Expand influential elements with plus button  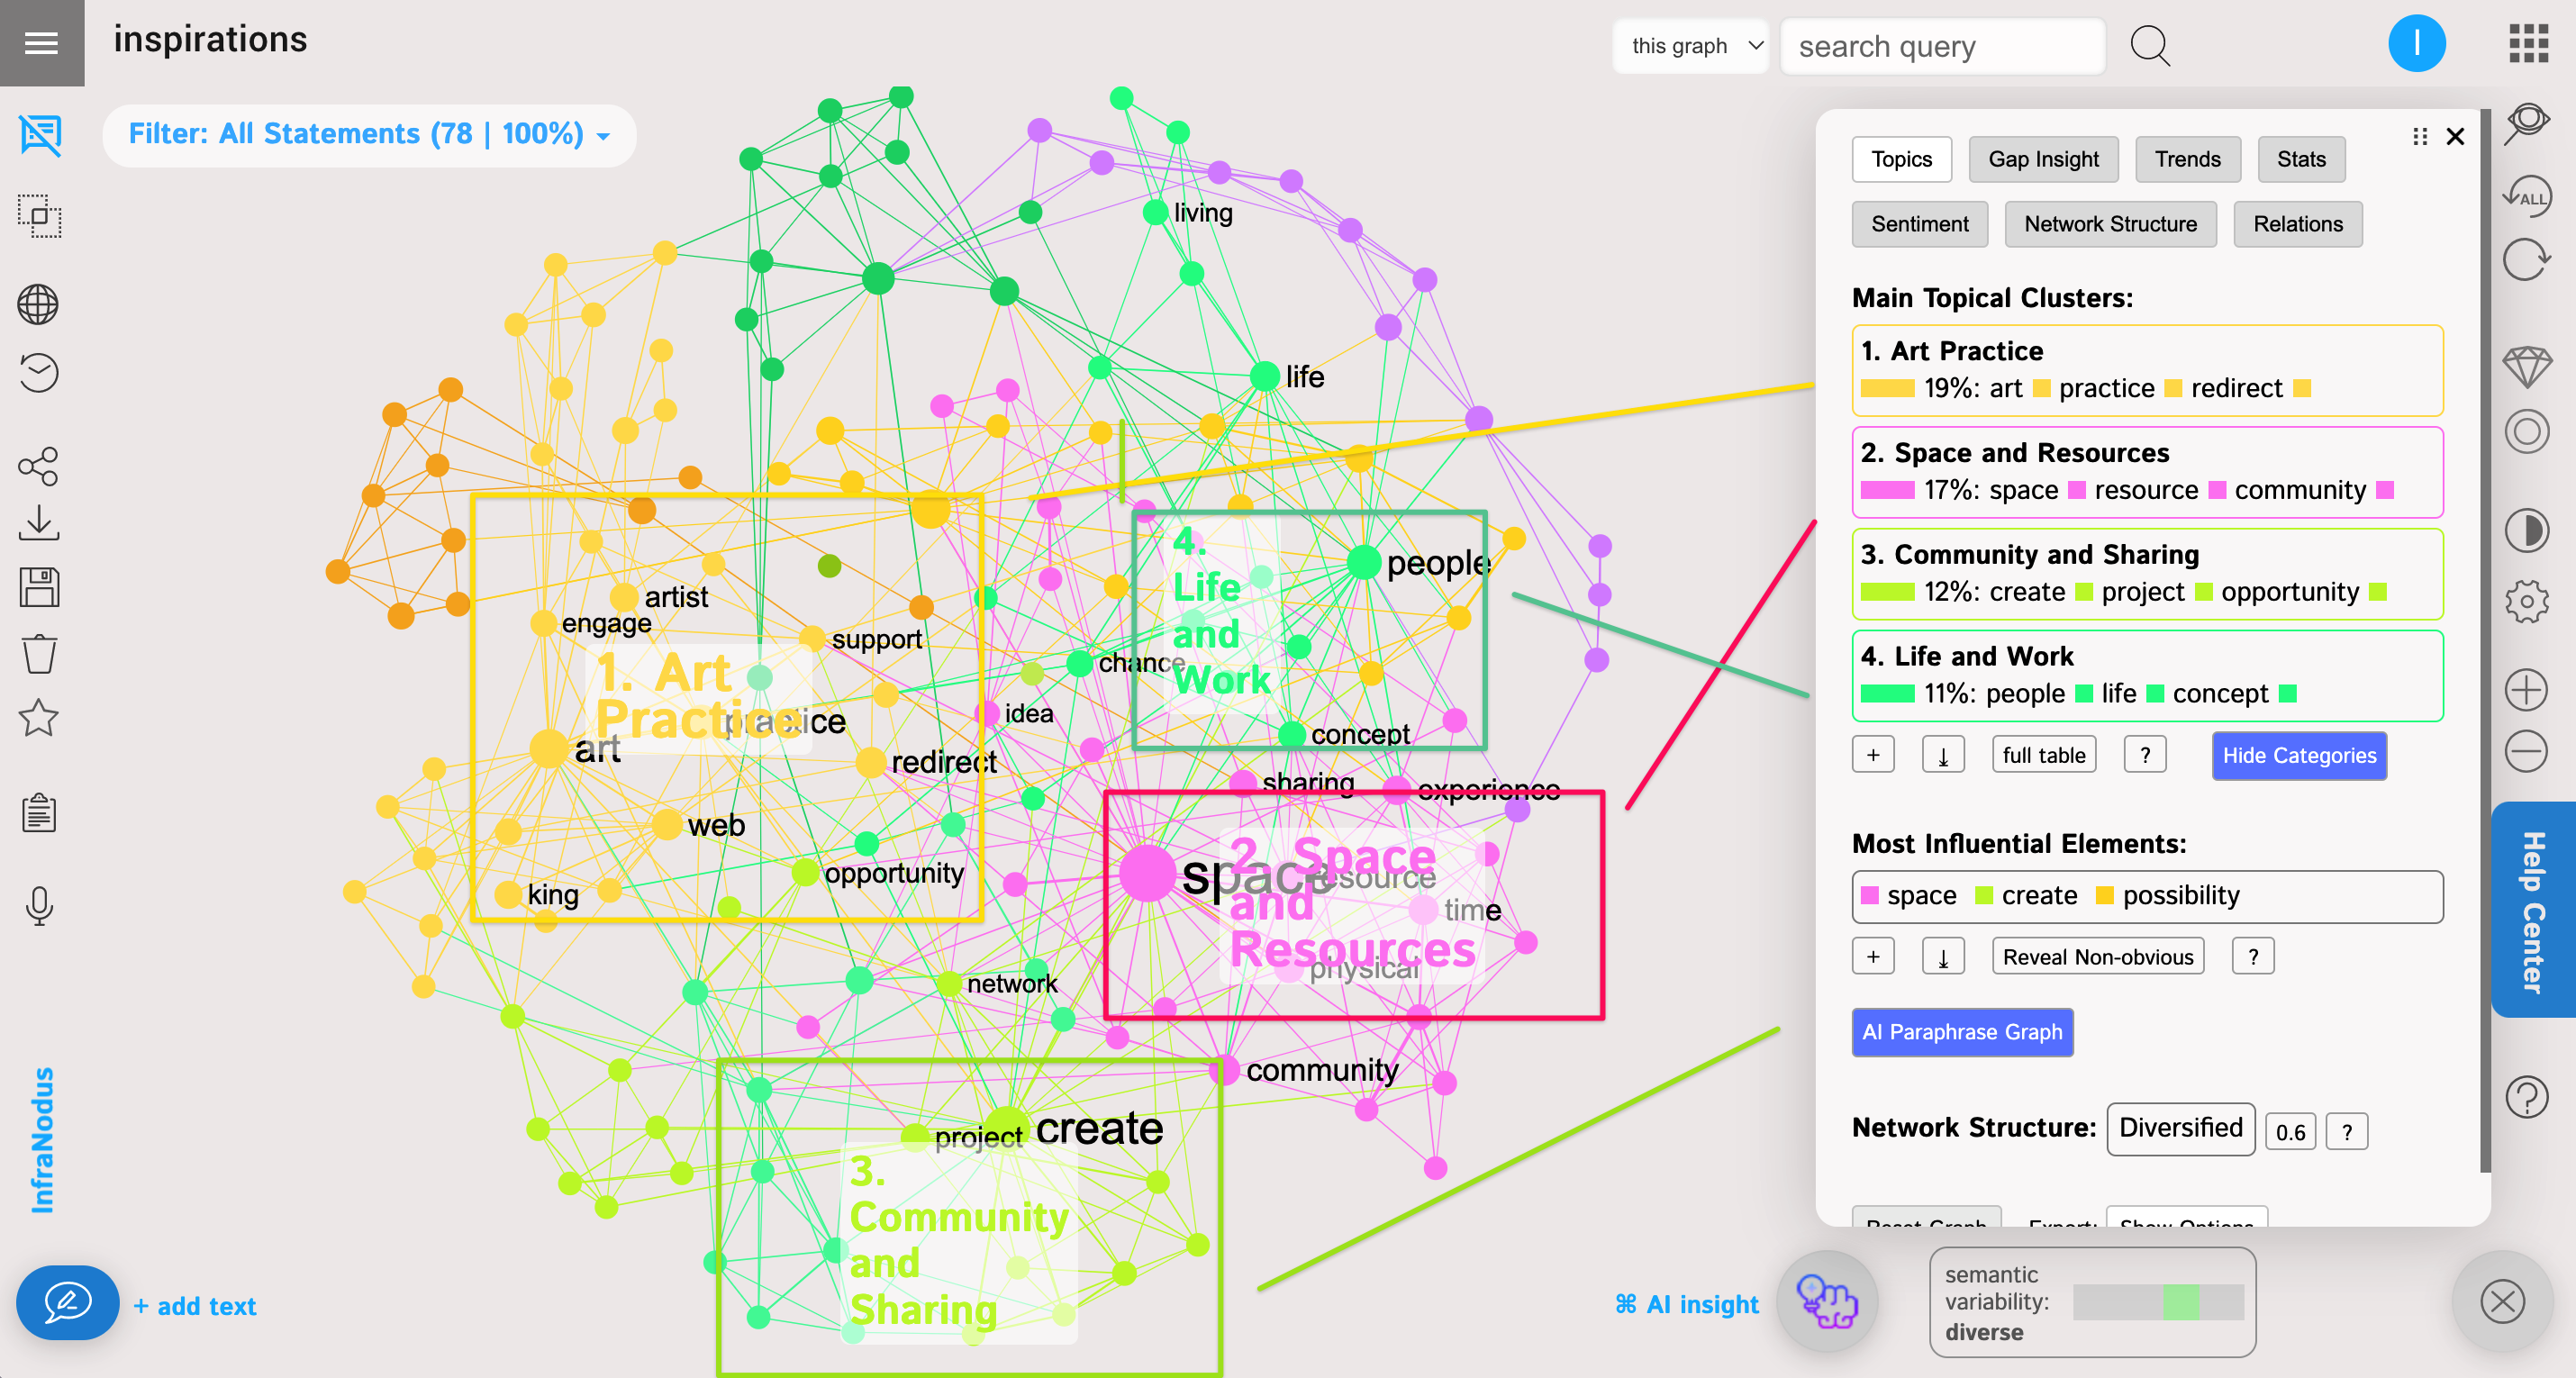point(1873,956)
